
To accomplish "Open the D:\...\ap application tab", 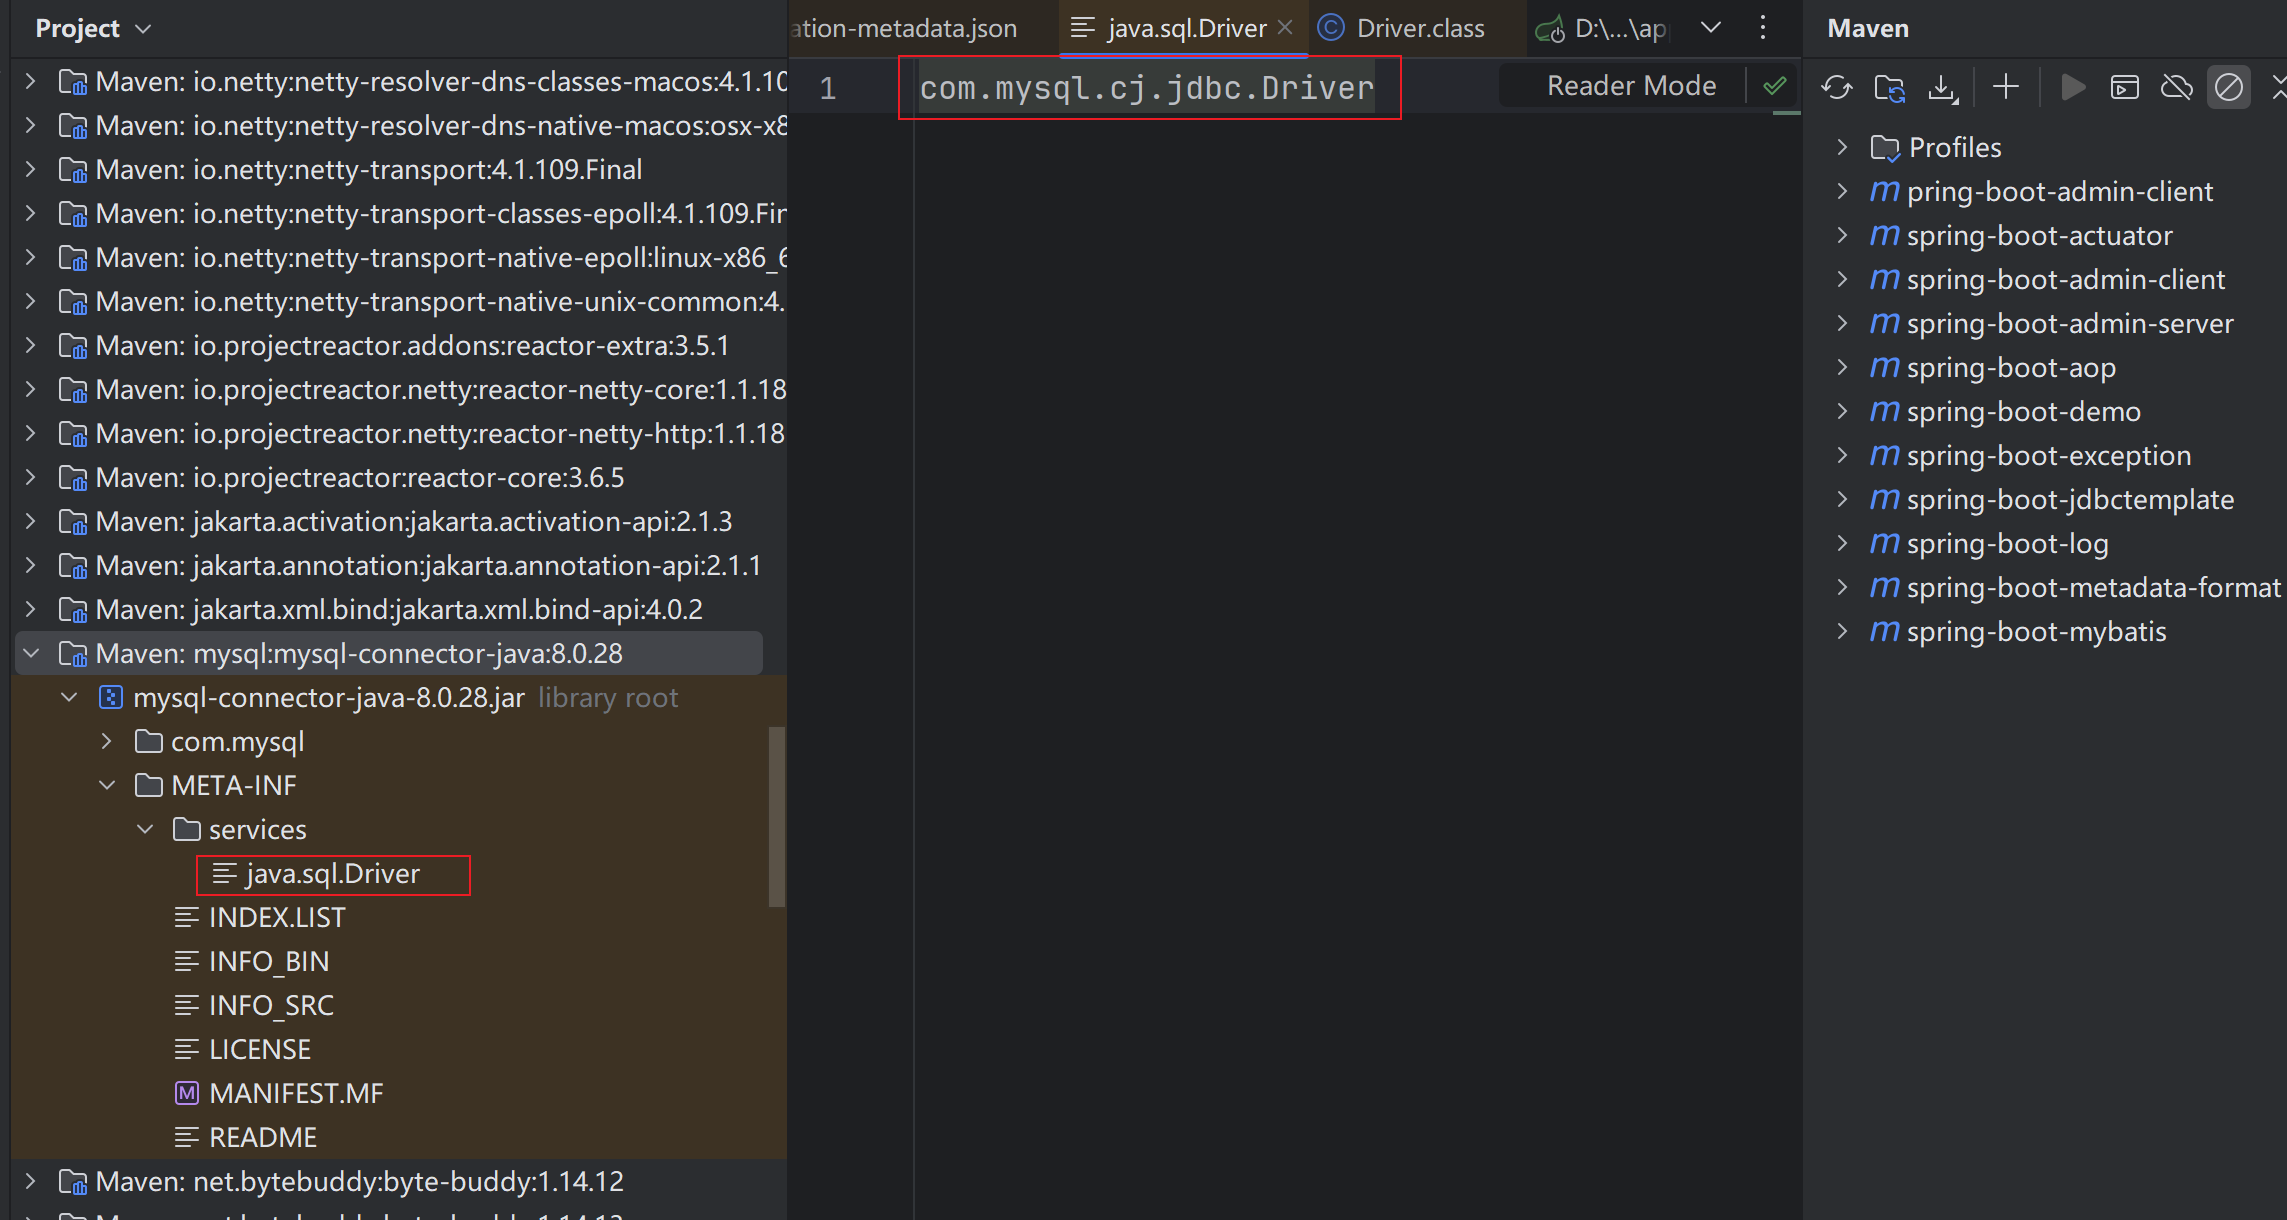I will pyautogui.click(x=1601, y=28).
